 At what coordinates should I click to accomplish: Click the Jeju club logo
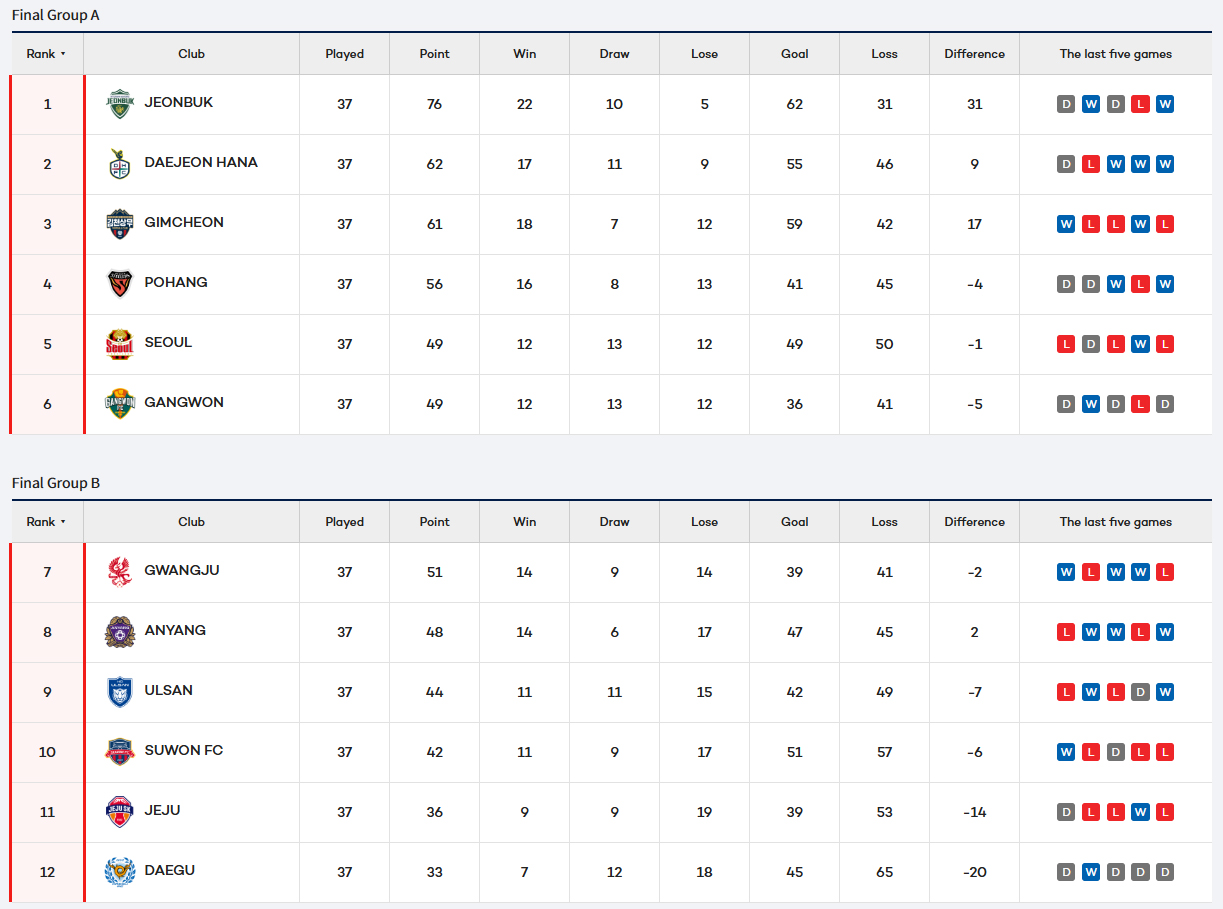click(120, 812)
